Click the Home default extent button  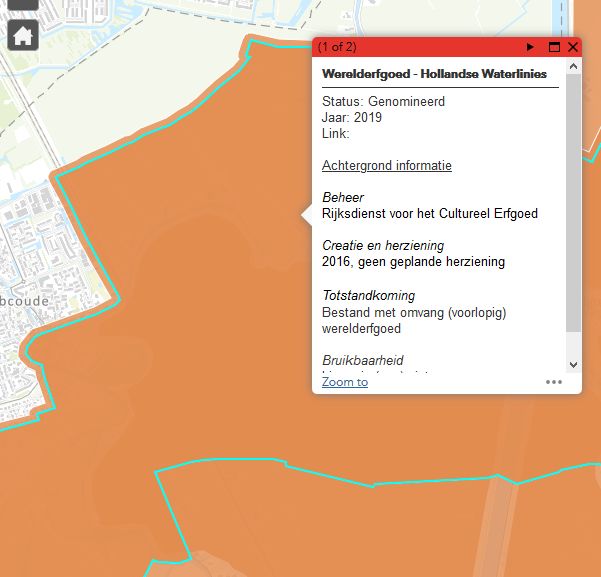[23, 35]
